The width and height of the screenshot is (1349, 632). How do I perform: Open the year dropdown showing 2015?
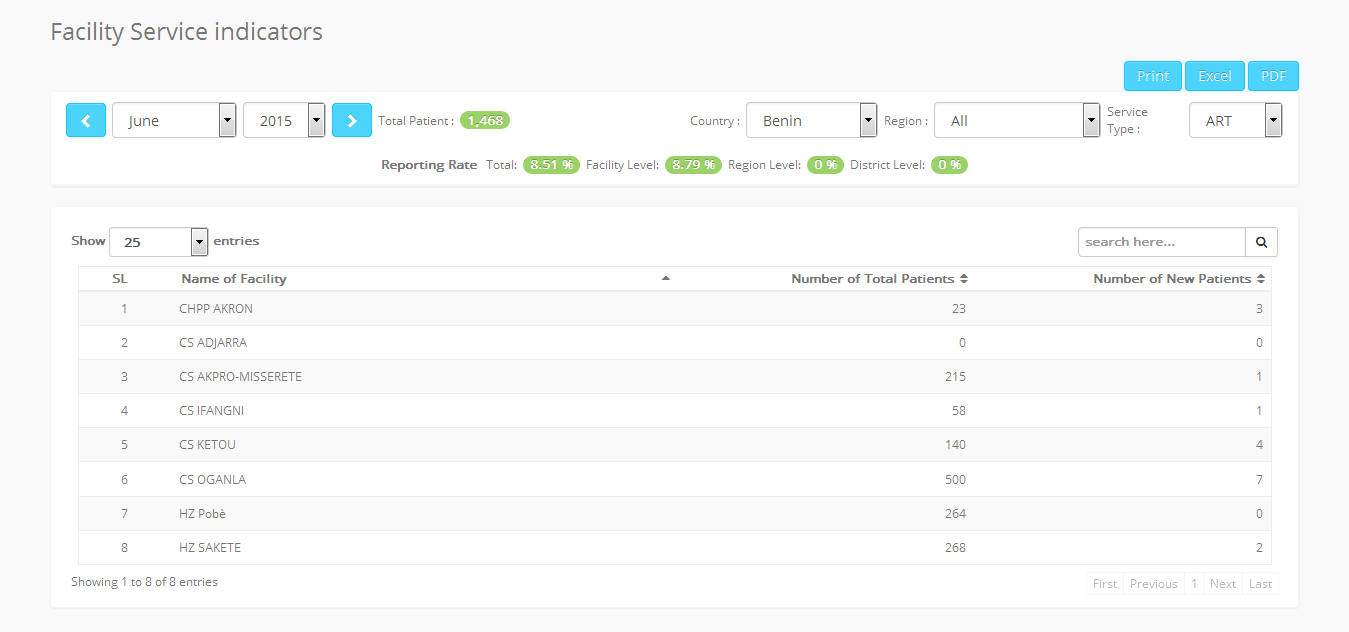pos(284,120)
